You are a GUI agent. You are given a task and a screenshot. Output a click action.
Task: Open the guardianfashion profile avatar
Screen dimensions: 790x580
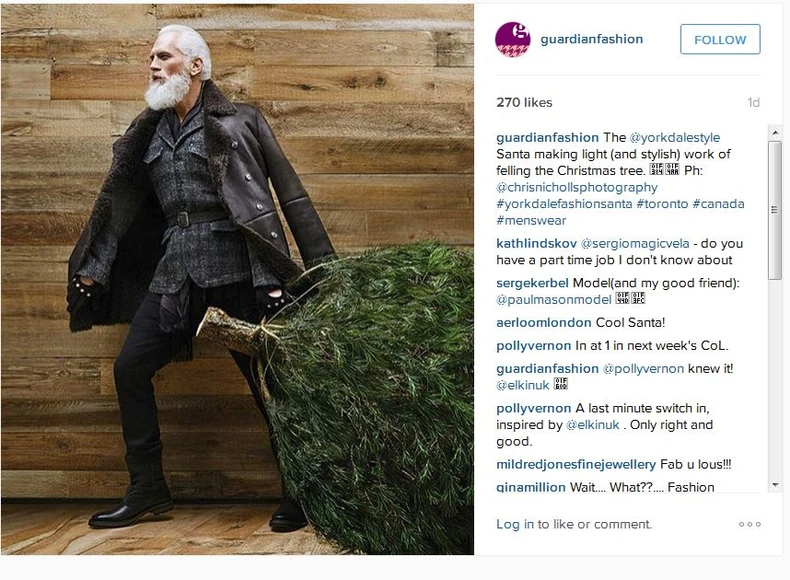(512, 39)
